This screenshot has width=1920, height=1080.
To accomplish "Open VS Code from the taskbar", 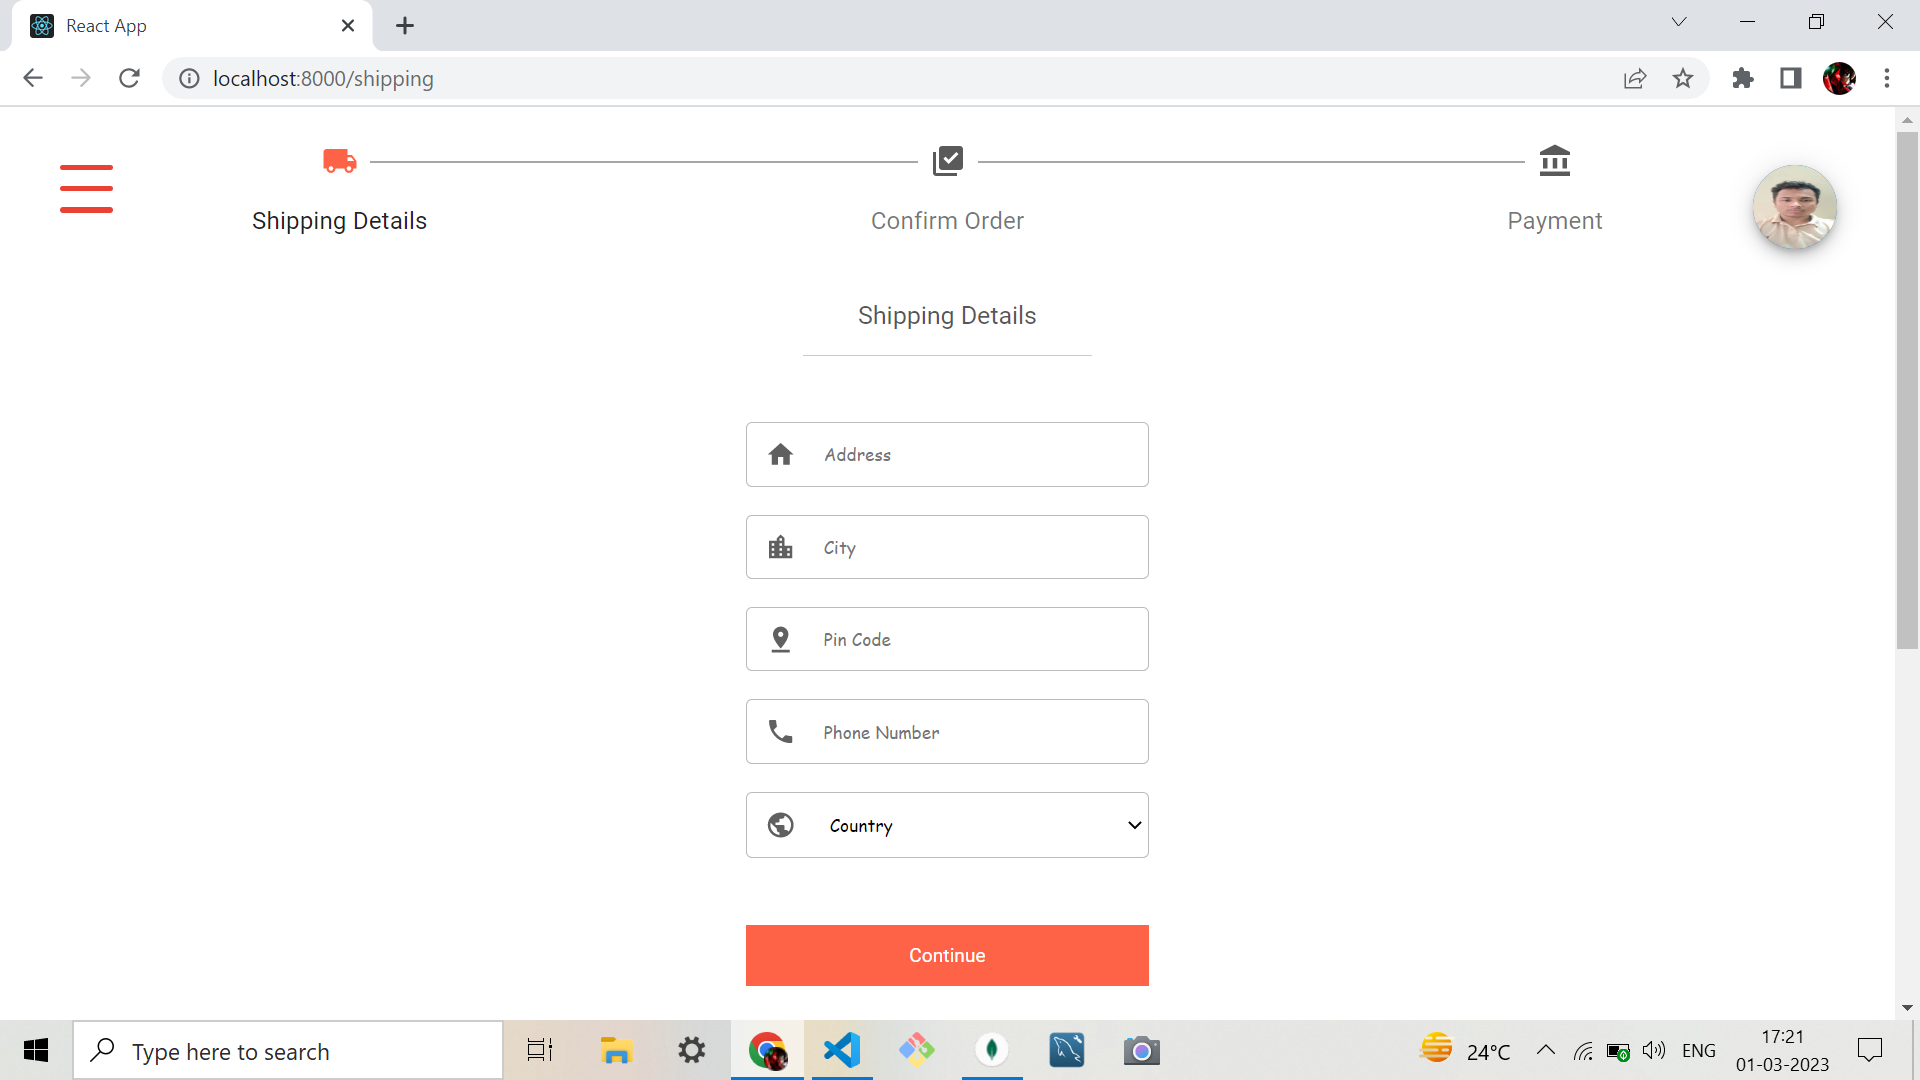I will [x=842, y=1050].
